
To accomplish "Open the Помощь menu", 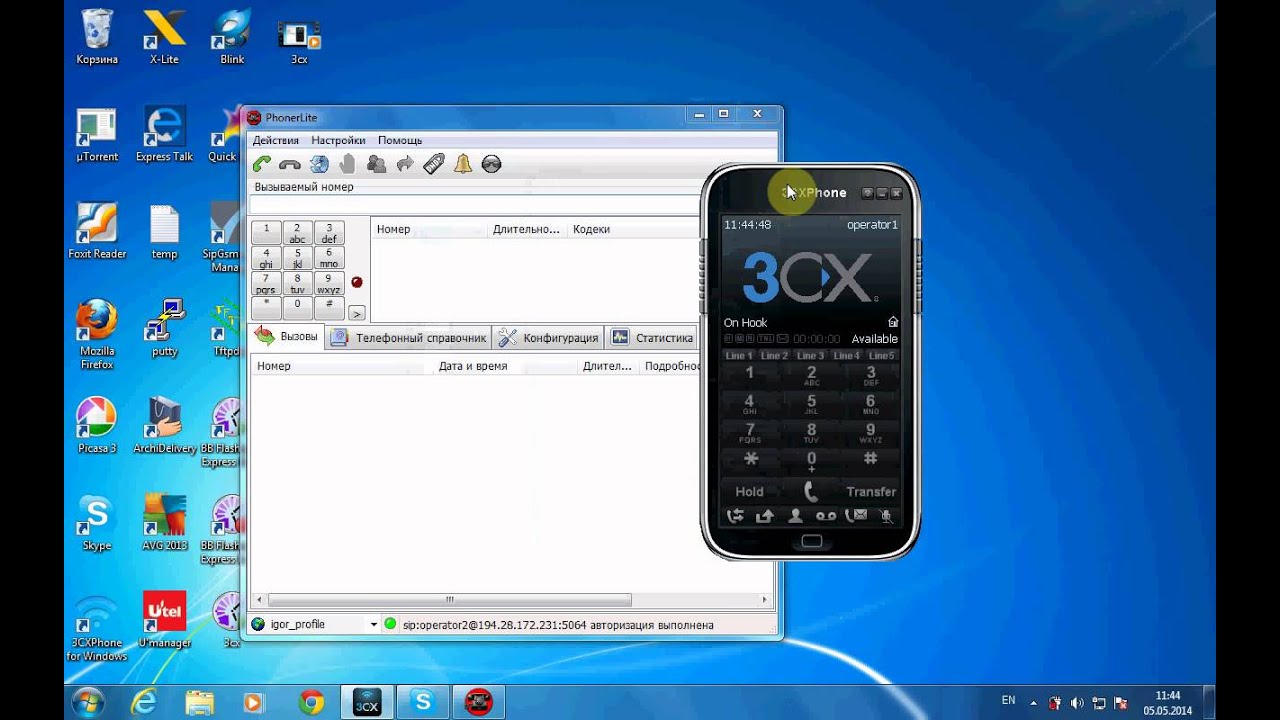I will (x=400, y=140).
